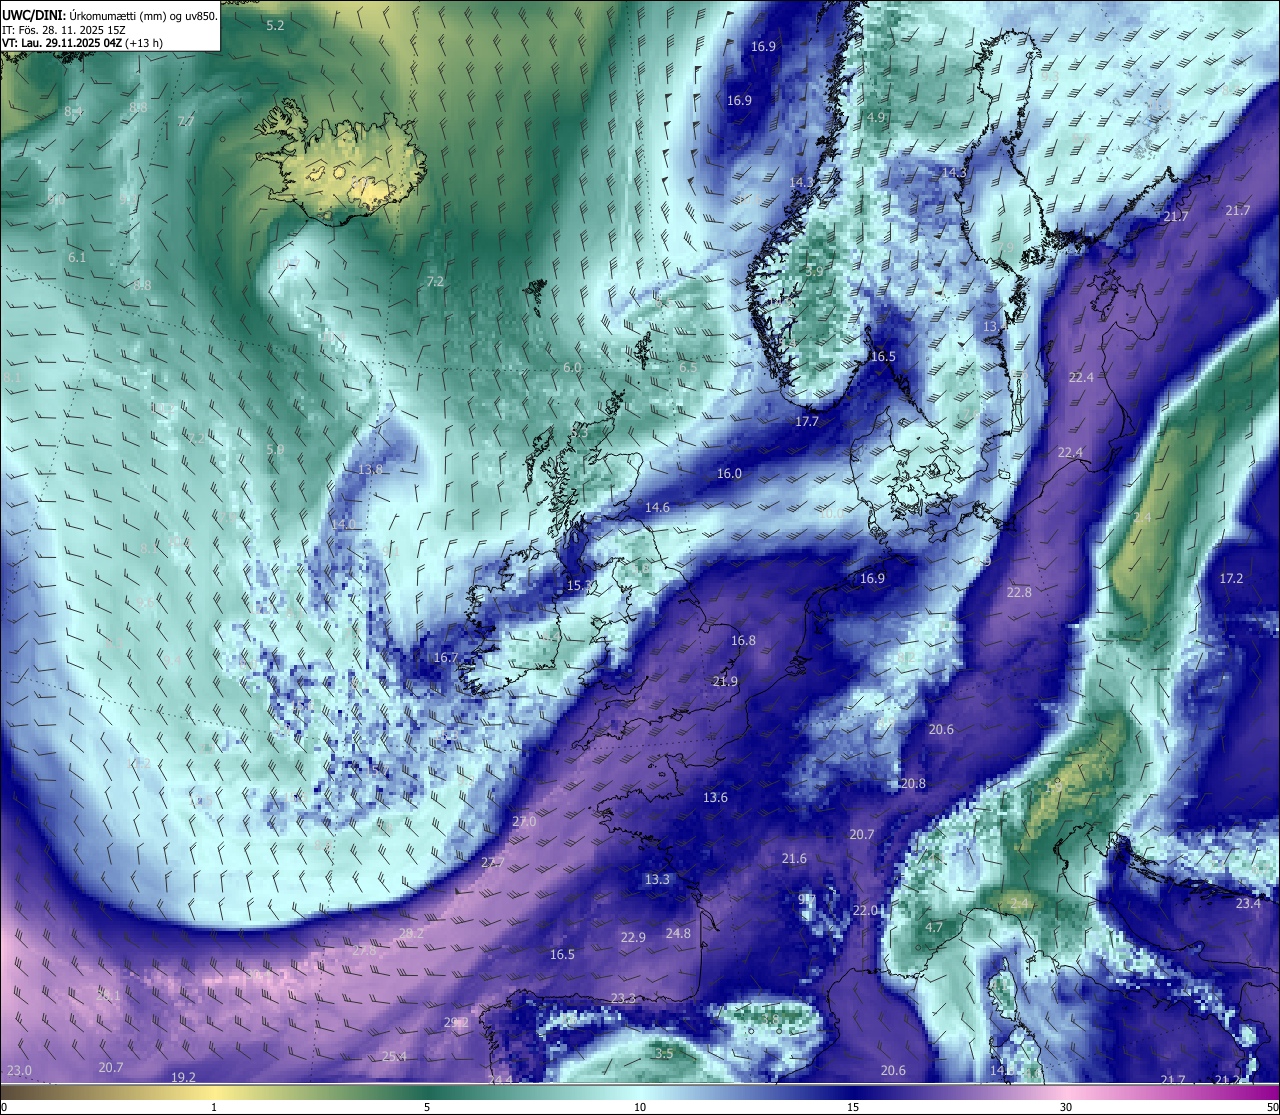Click the value 28.2 in the pink band
The height and width of the screenshot is (1115, 1280).
pos(411,933)
